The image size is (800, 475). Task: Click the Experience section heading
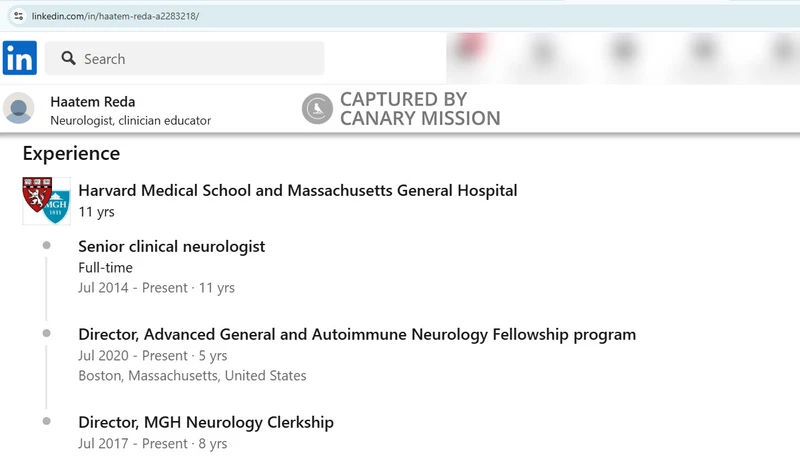coord(71,154)
